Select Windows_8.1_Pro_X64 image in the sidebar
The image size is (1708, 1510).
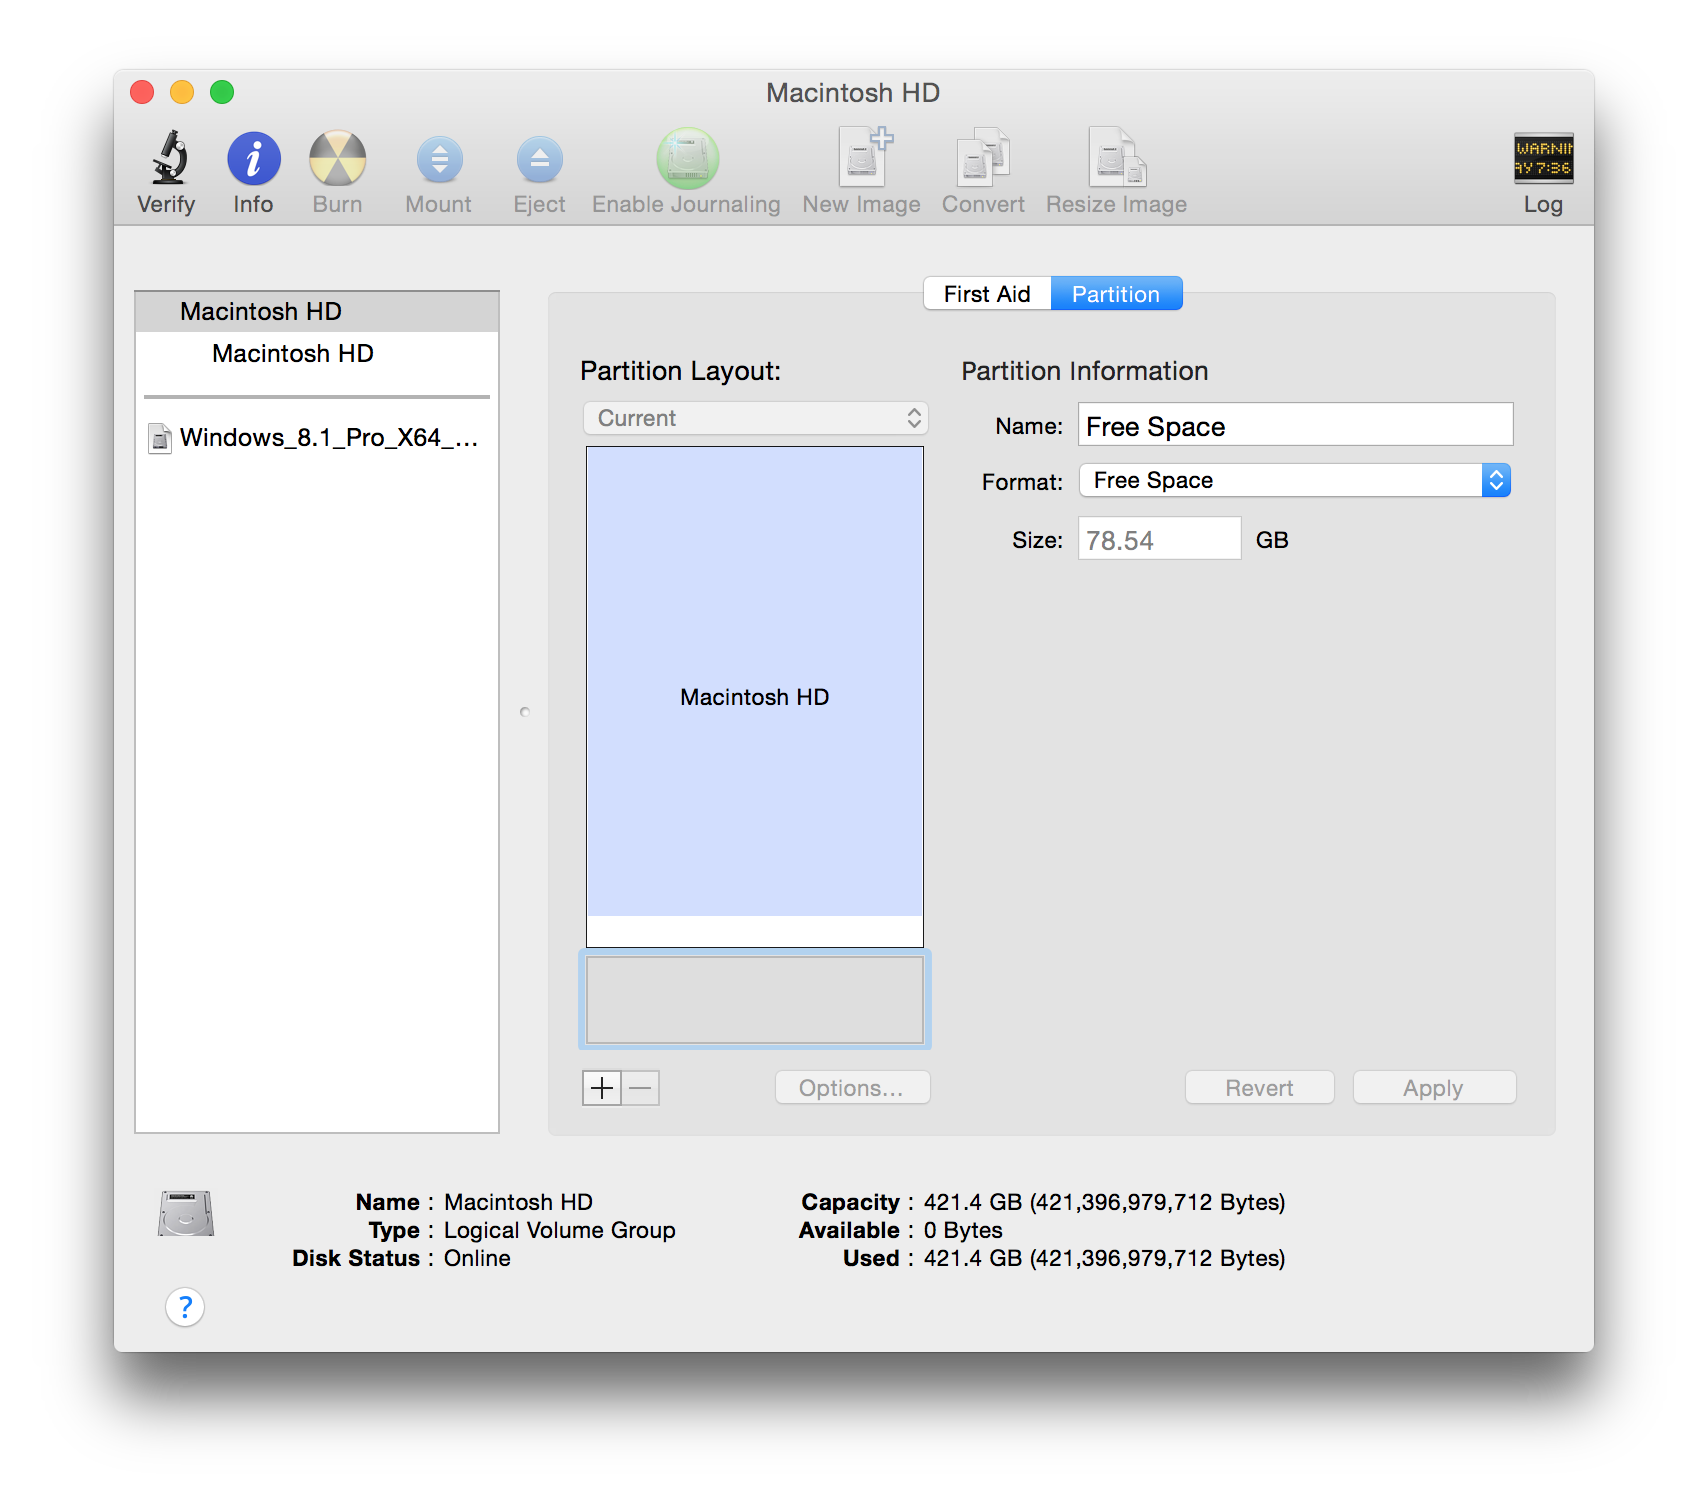click(x=317, y=438)
